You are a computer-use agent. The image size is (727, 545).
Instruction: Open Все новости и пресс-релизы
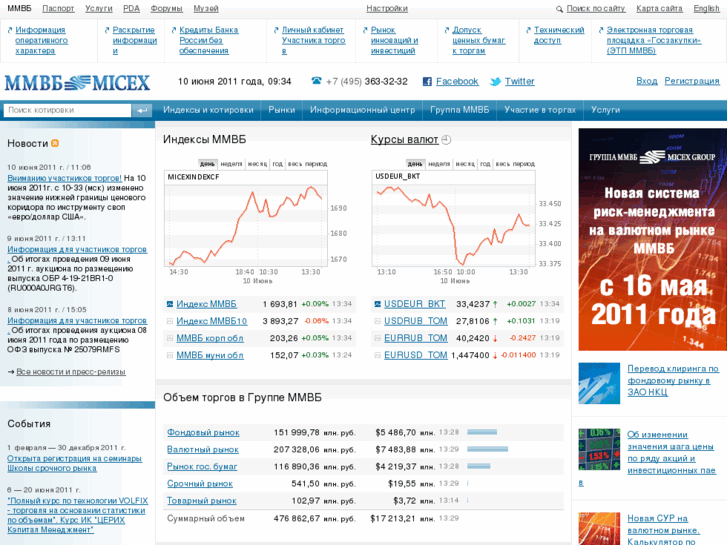click(x=71, y=372)
